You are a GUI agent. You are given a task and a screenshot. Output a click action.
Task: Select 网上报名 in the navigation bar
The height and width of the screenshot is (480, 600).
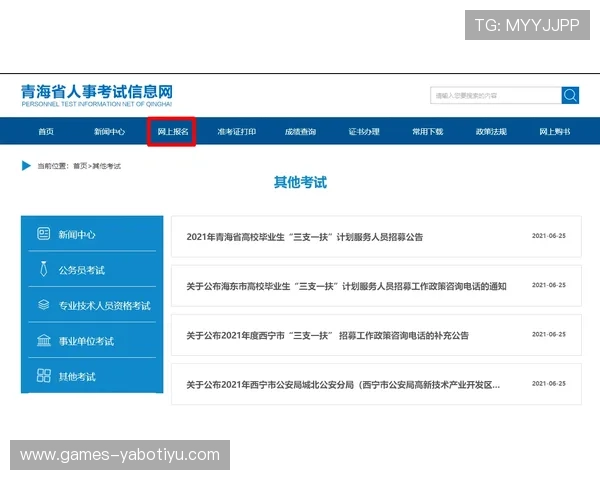click(x=173, y=132)
